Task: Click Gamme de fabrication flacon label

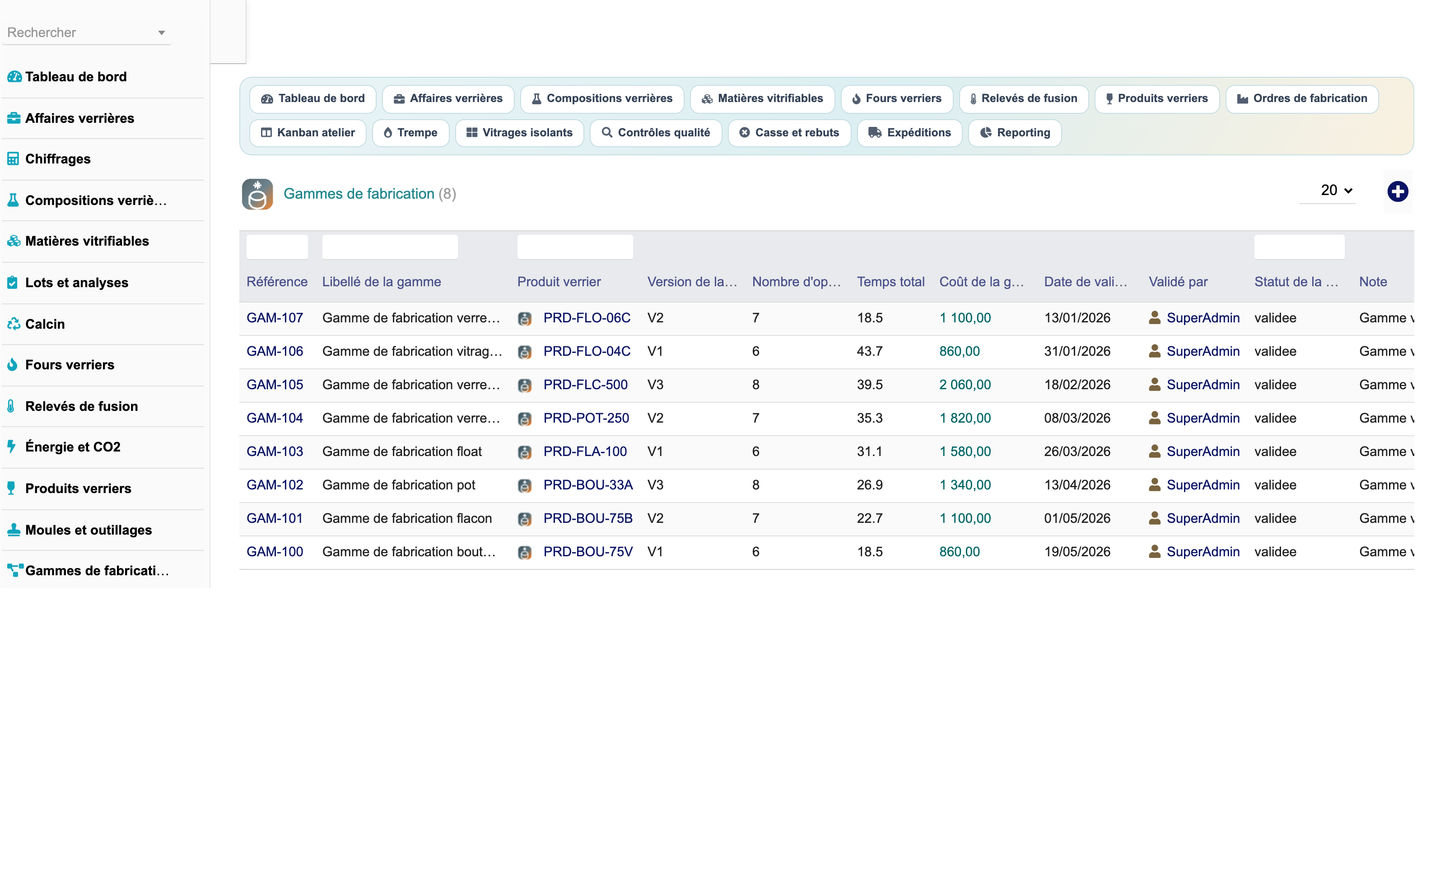Action: [x=407, y=518]
